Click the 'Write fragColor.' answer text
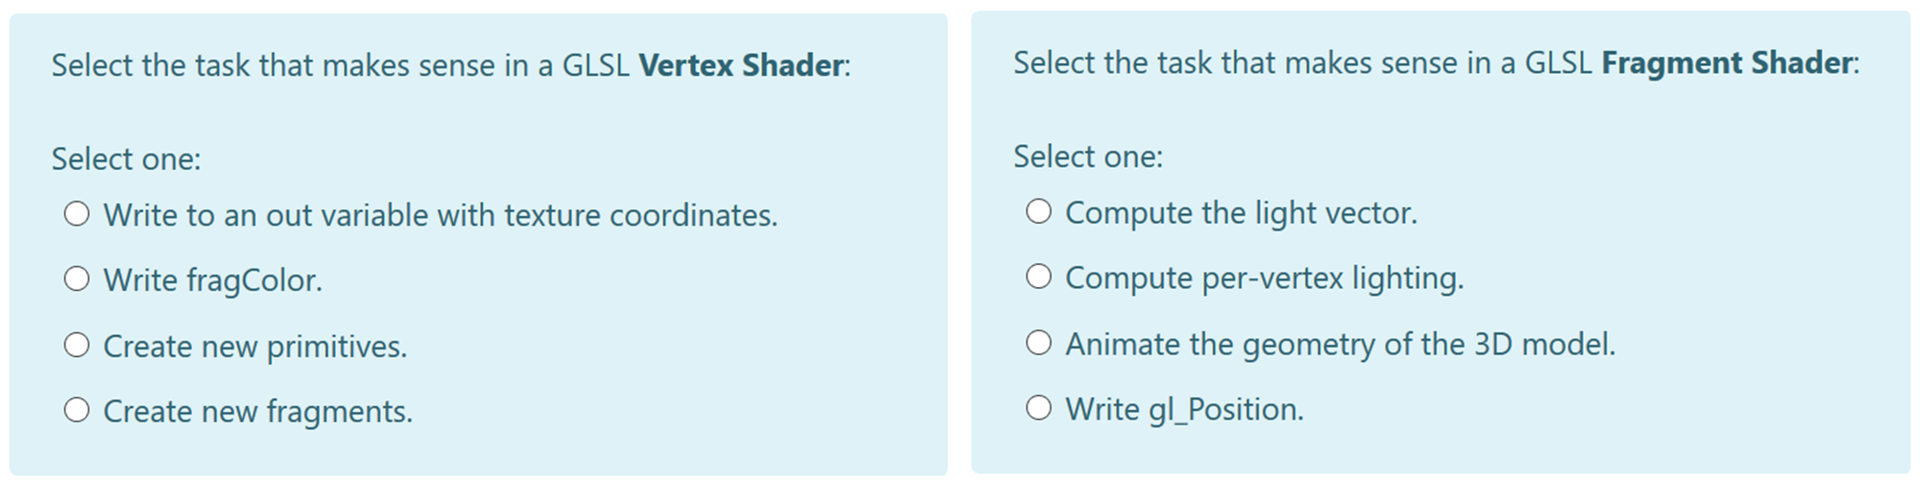Image resolution: width=1920 pixels, height=482 pixels. [213, 281]
